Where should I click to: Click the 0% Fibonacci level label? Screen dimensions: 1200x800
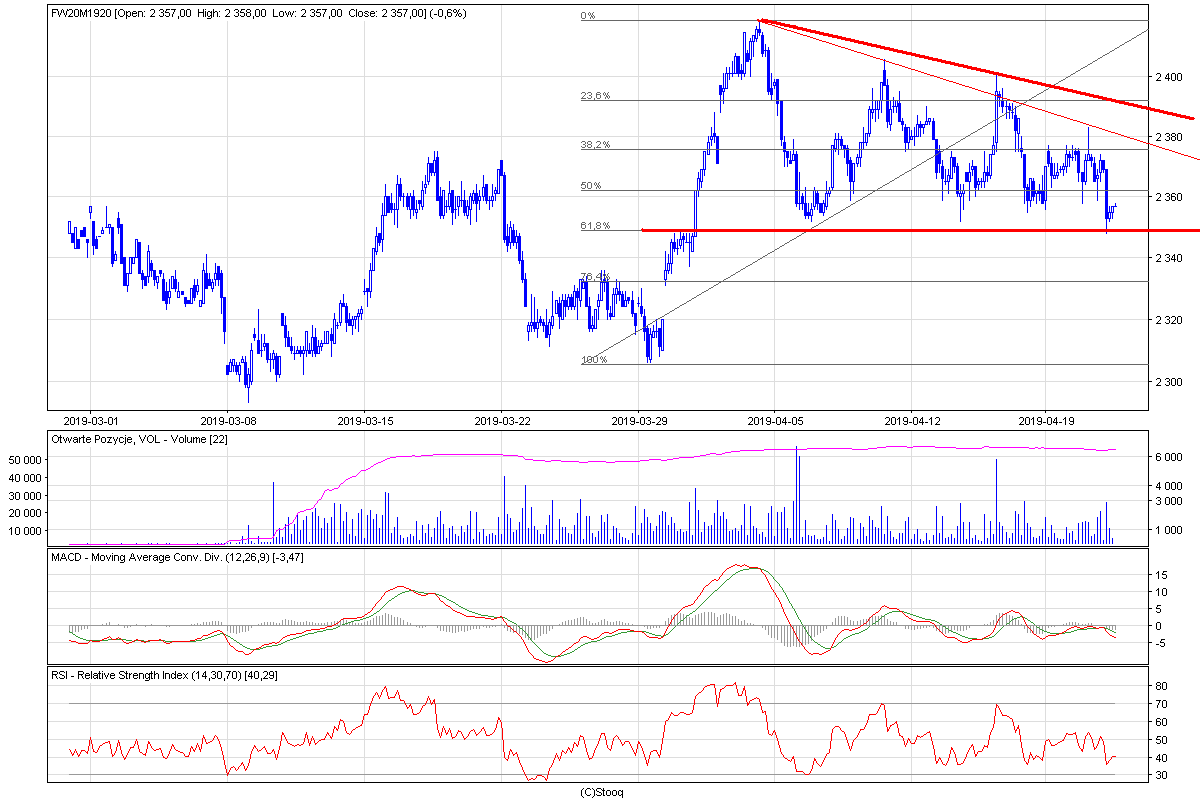588,16
